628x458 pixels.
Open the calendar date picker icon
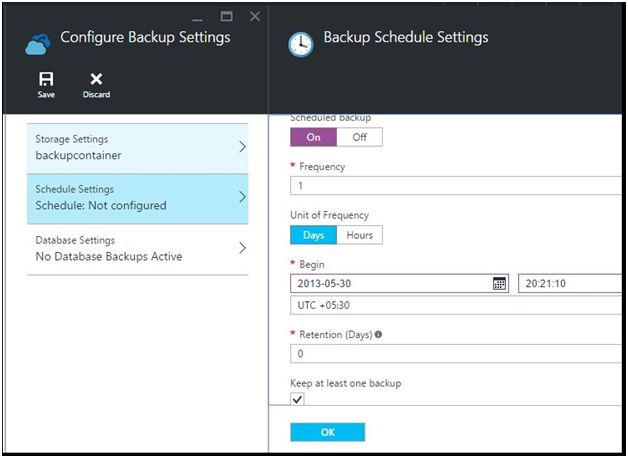(500, 284)
